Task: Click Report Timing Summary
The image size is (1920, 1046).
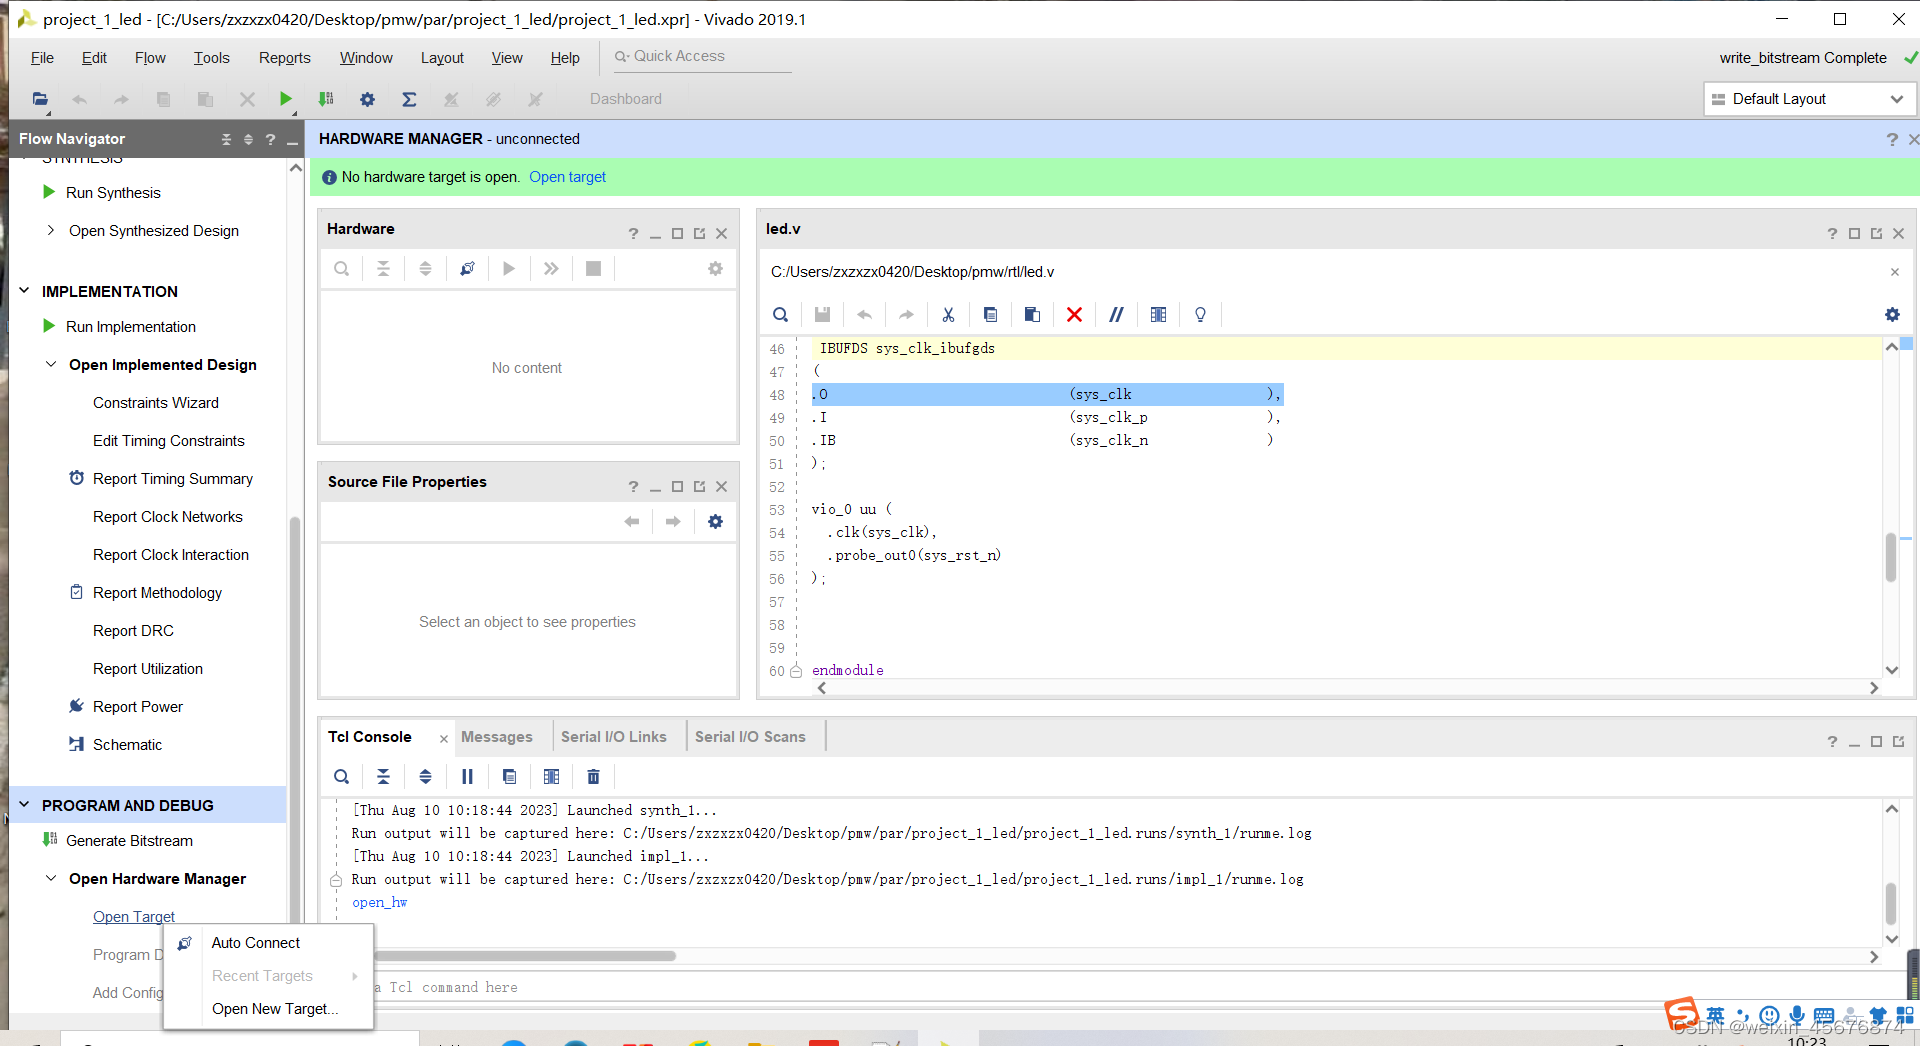Action: coord(173,479)
